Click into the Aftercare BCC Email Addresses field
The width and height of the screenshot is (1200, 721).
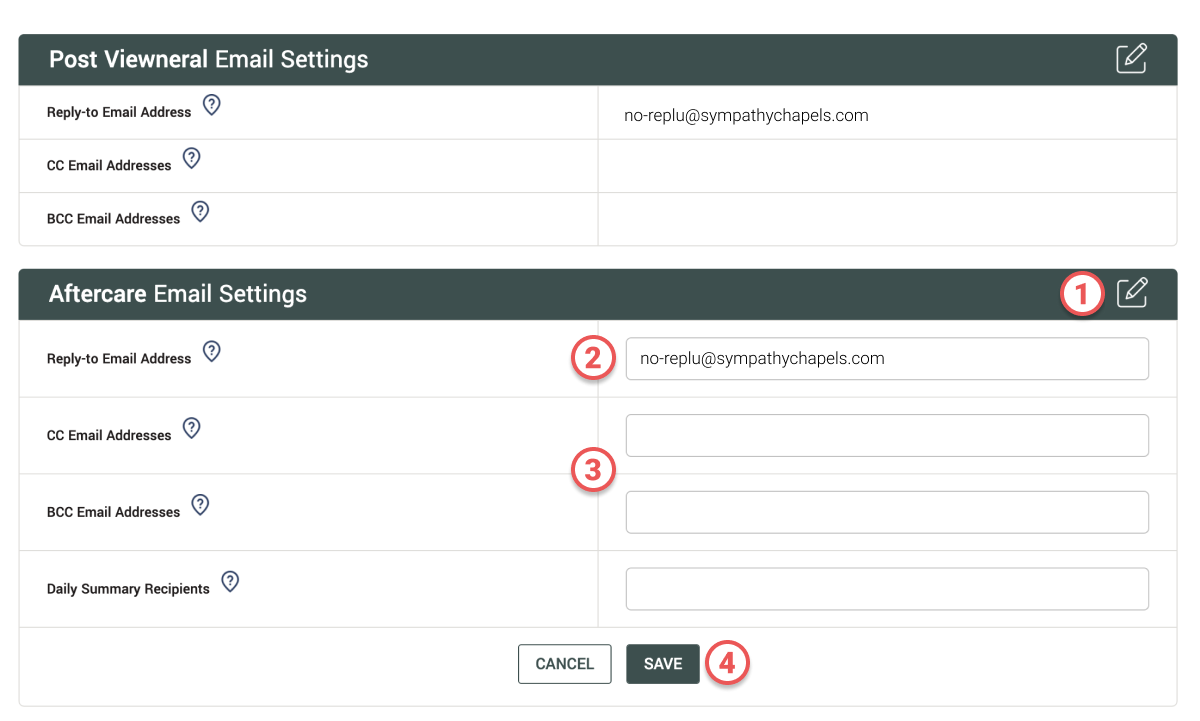pos(886,512)
